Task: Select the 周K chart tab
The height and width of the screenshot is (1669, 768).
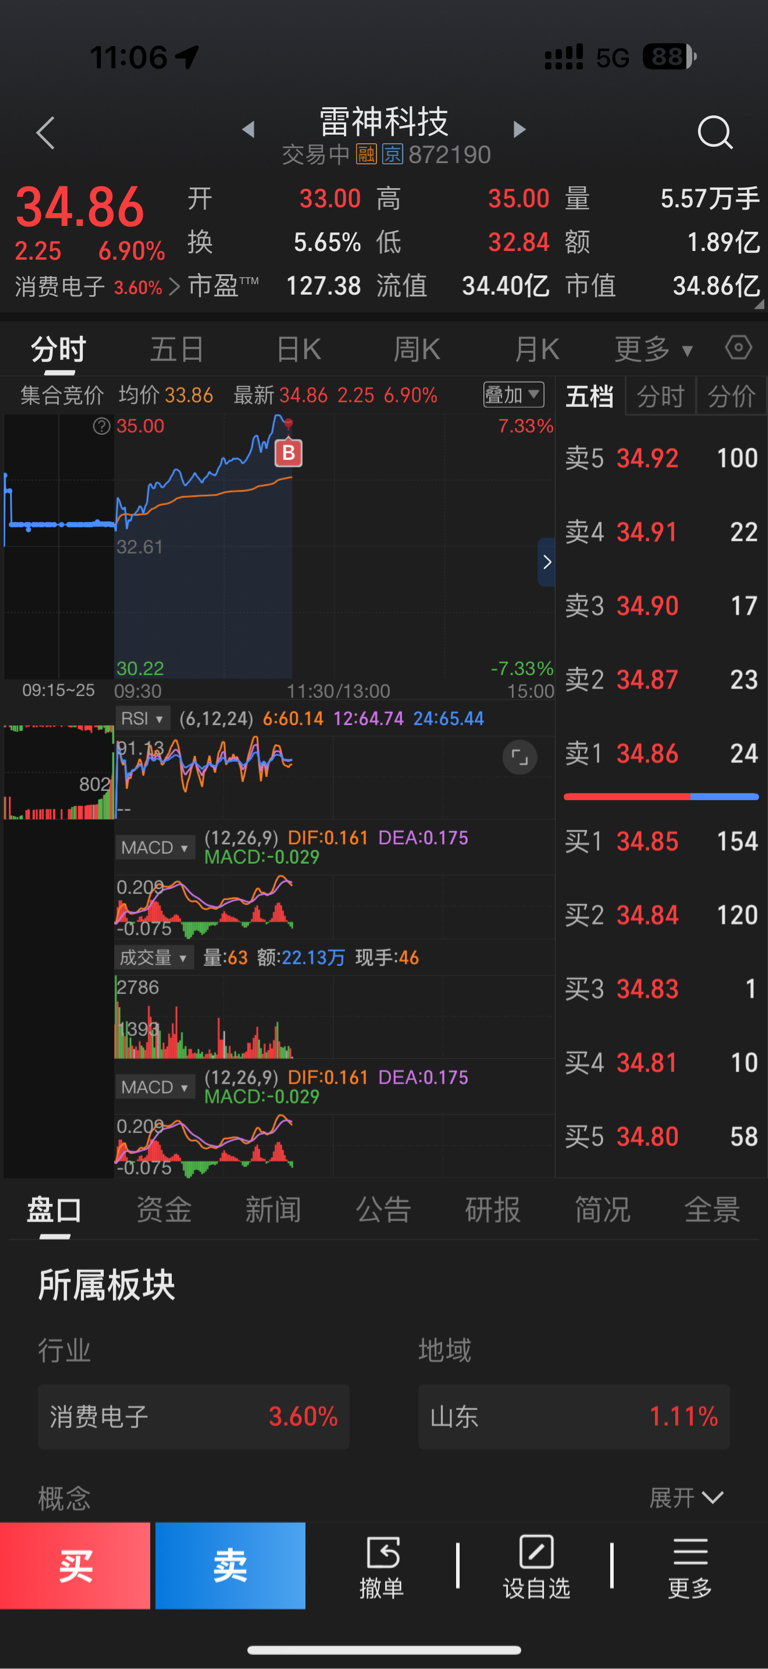Action: pyautogui.click(x=416, y=349)
